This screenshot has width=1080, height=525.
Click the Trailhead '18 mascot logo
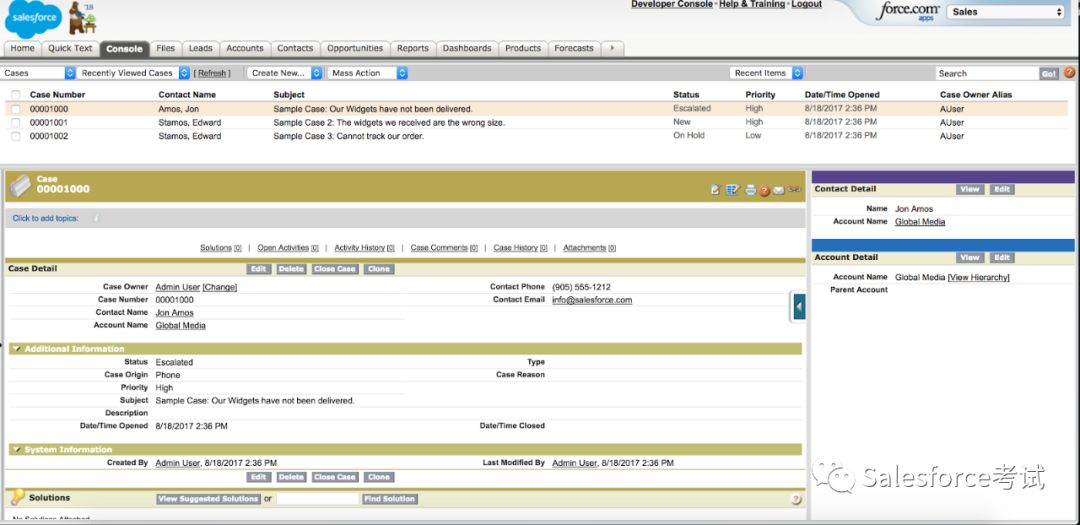coord(83,18)
